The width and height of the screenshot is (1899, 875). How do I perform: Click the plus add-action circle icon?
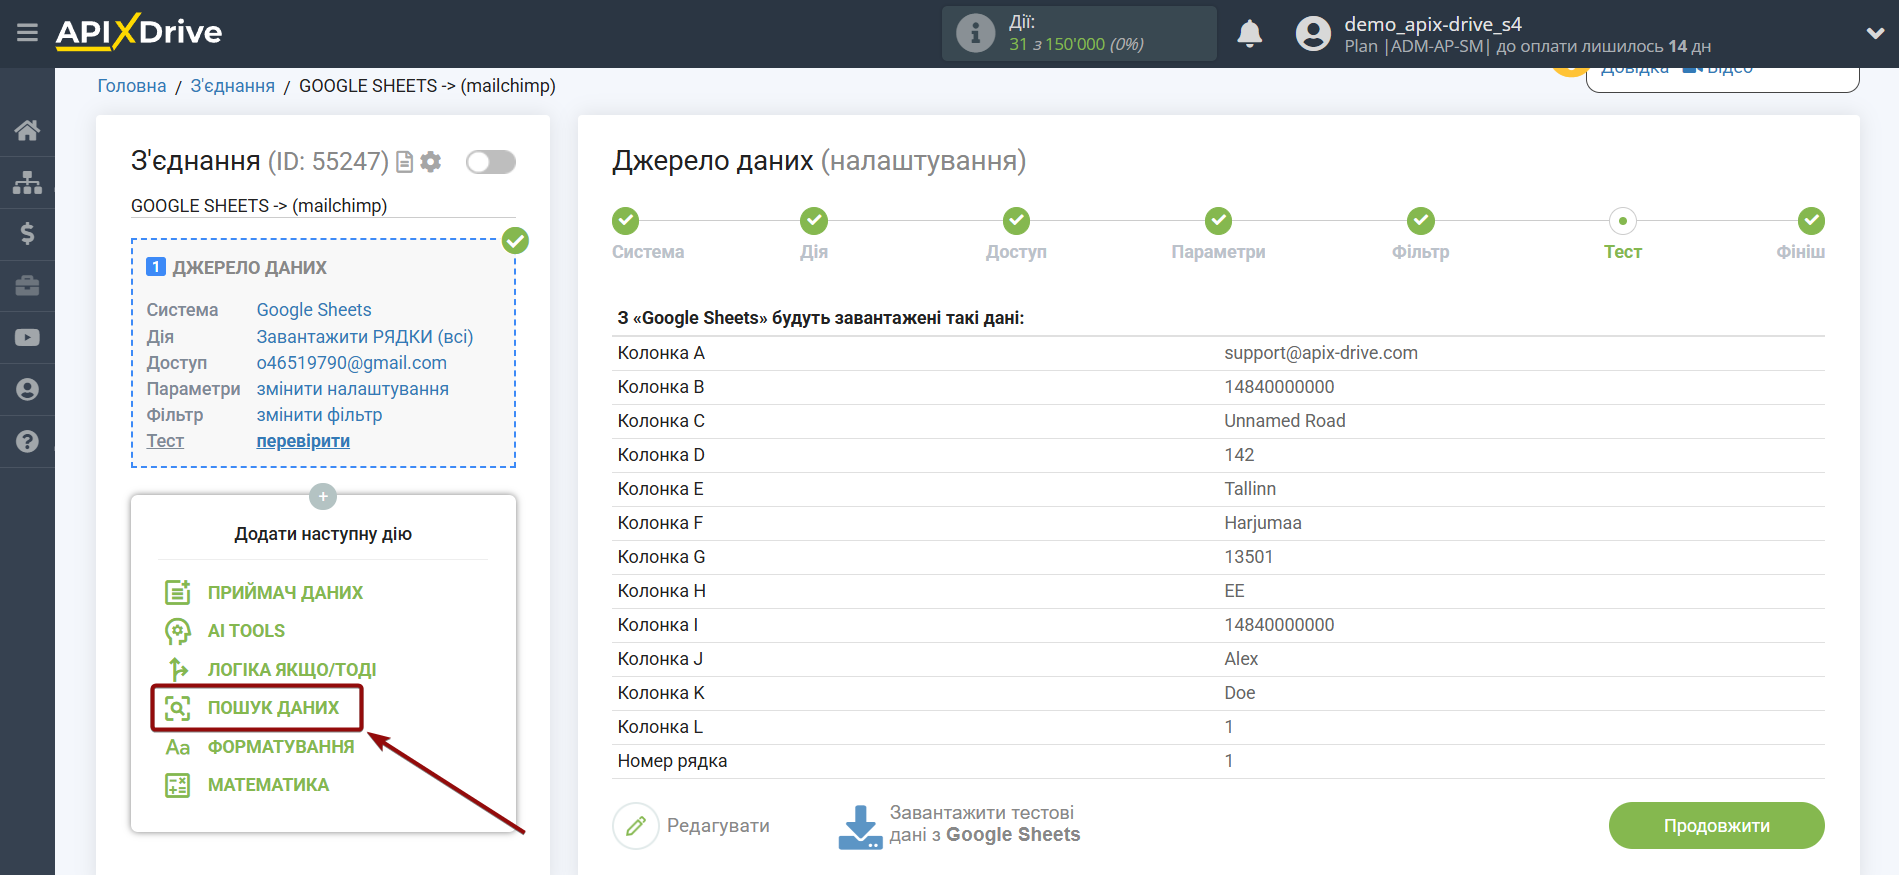click(323, 497)
